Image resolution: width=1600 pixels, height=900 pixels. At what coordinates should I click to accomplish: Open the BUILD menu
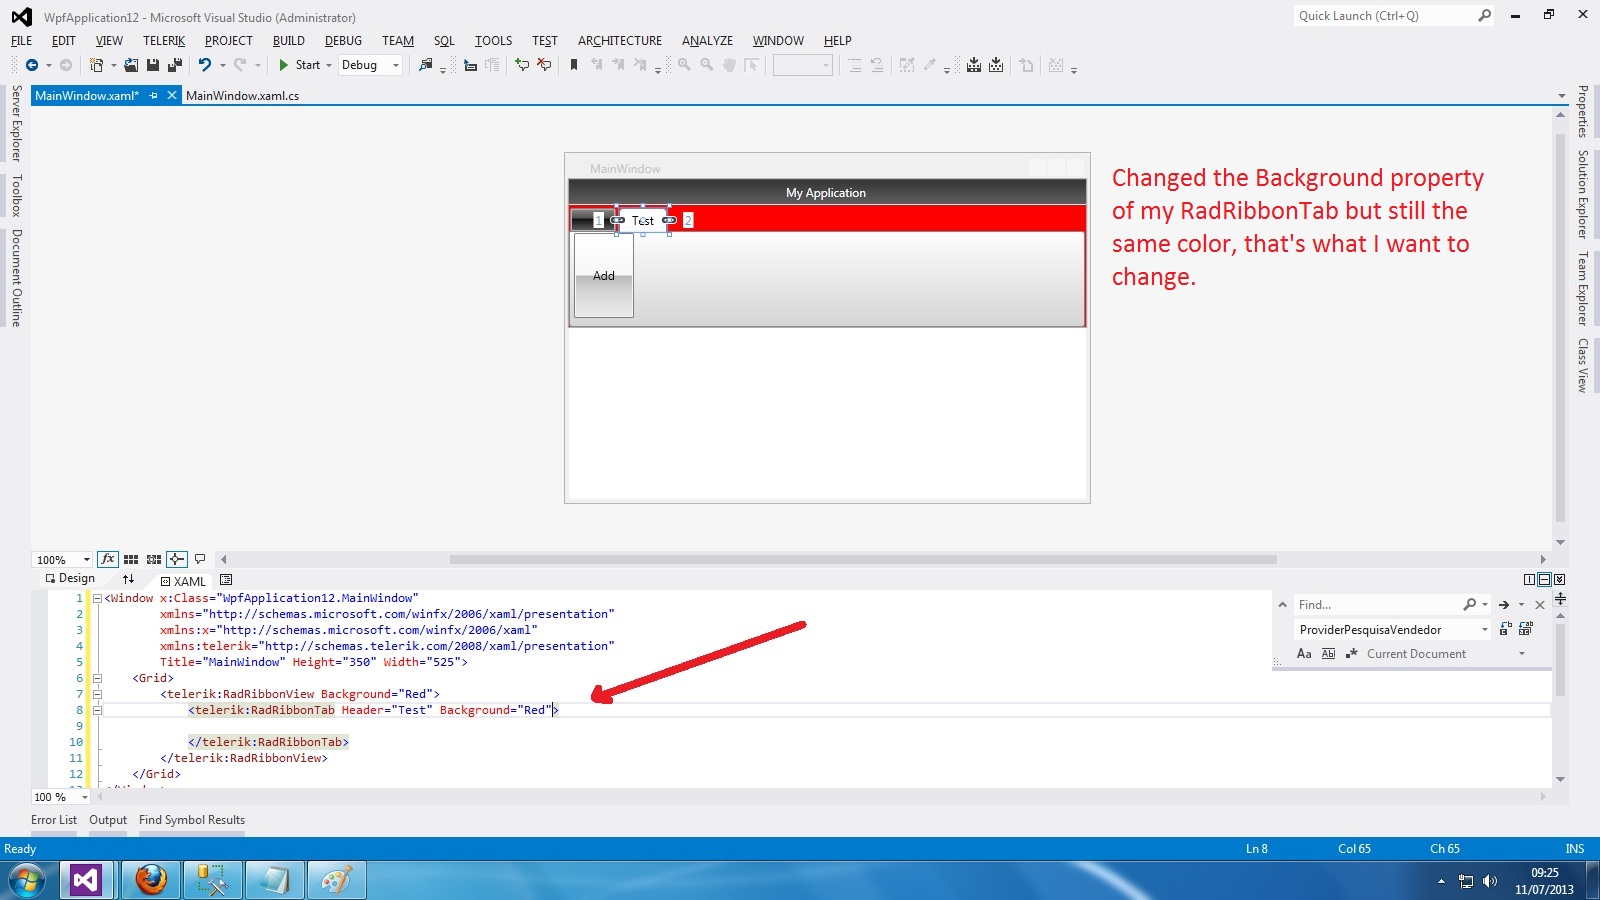(289, 41)
